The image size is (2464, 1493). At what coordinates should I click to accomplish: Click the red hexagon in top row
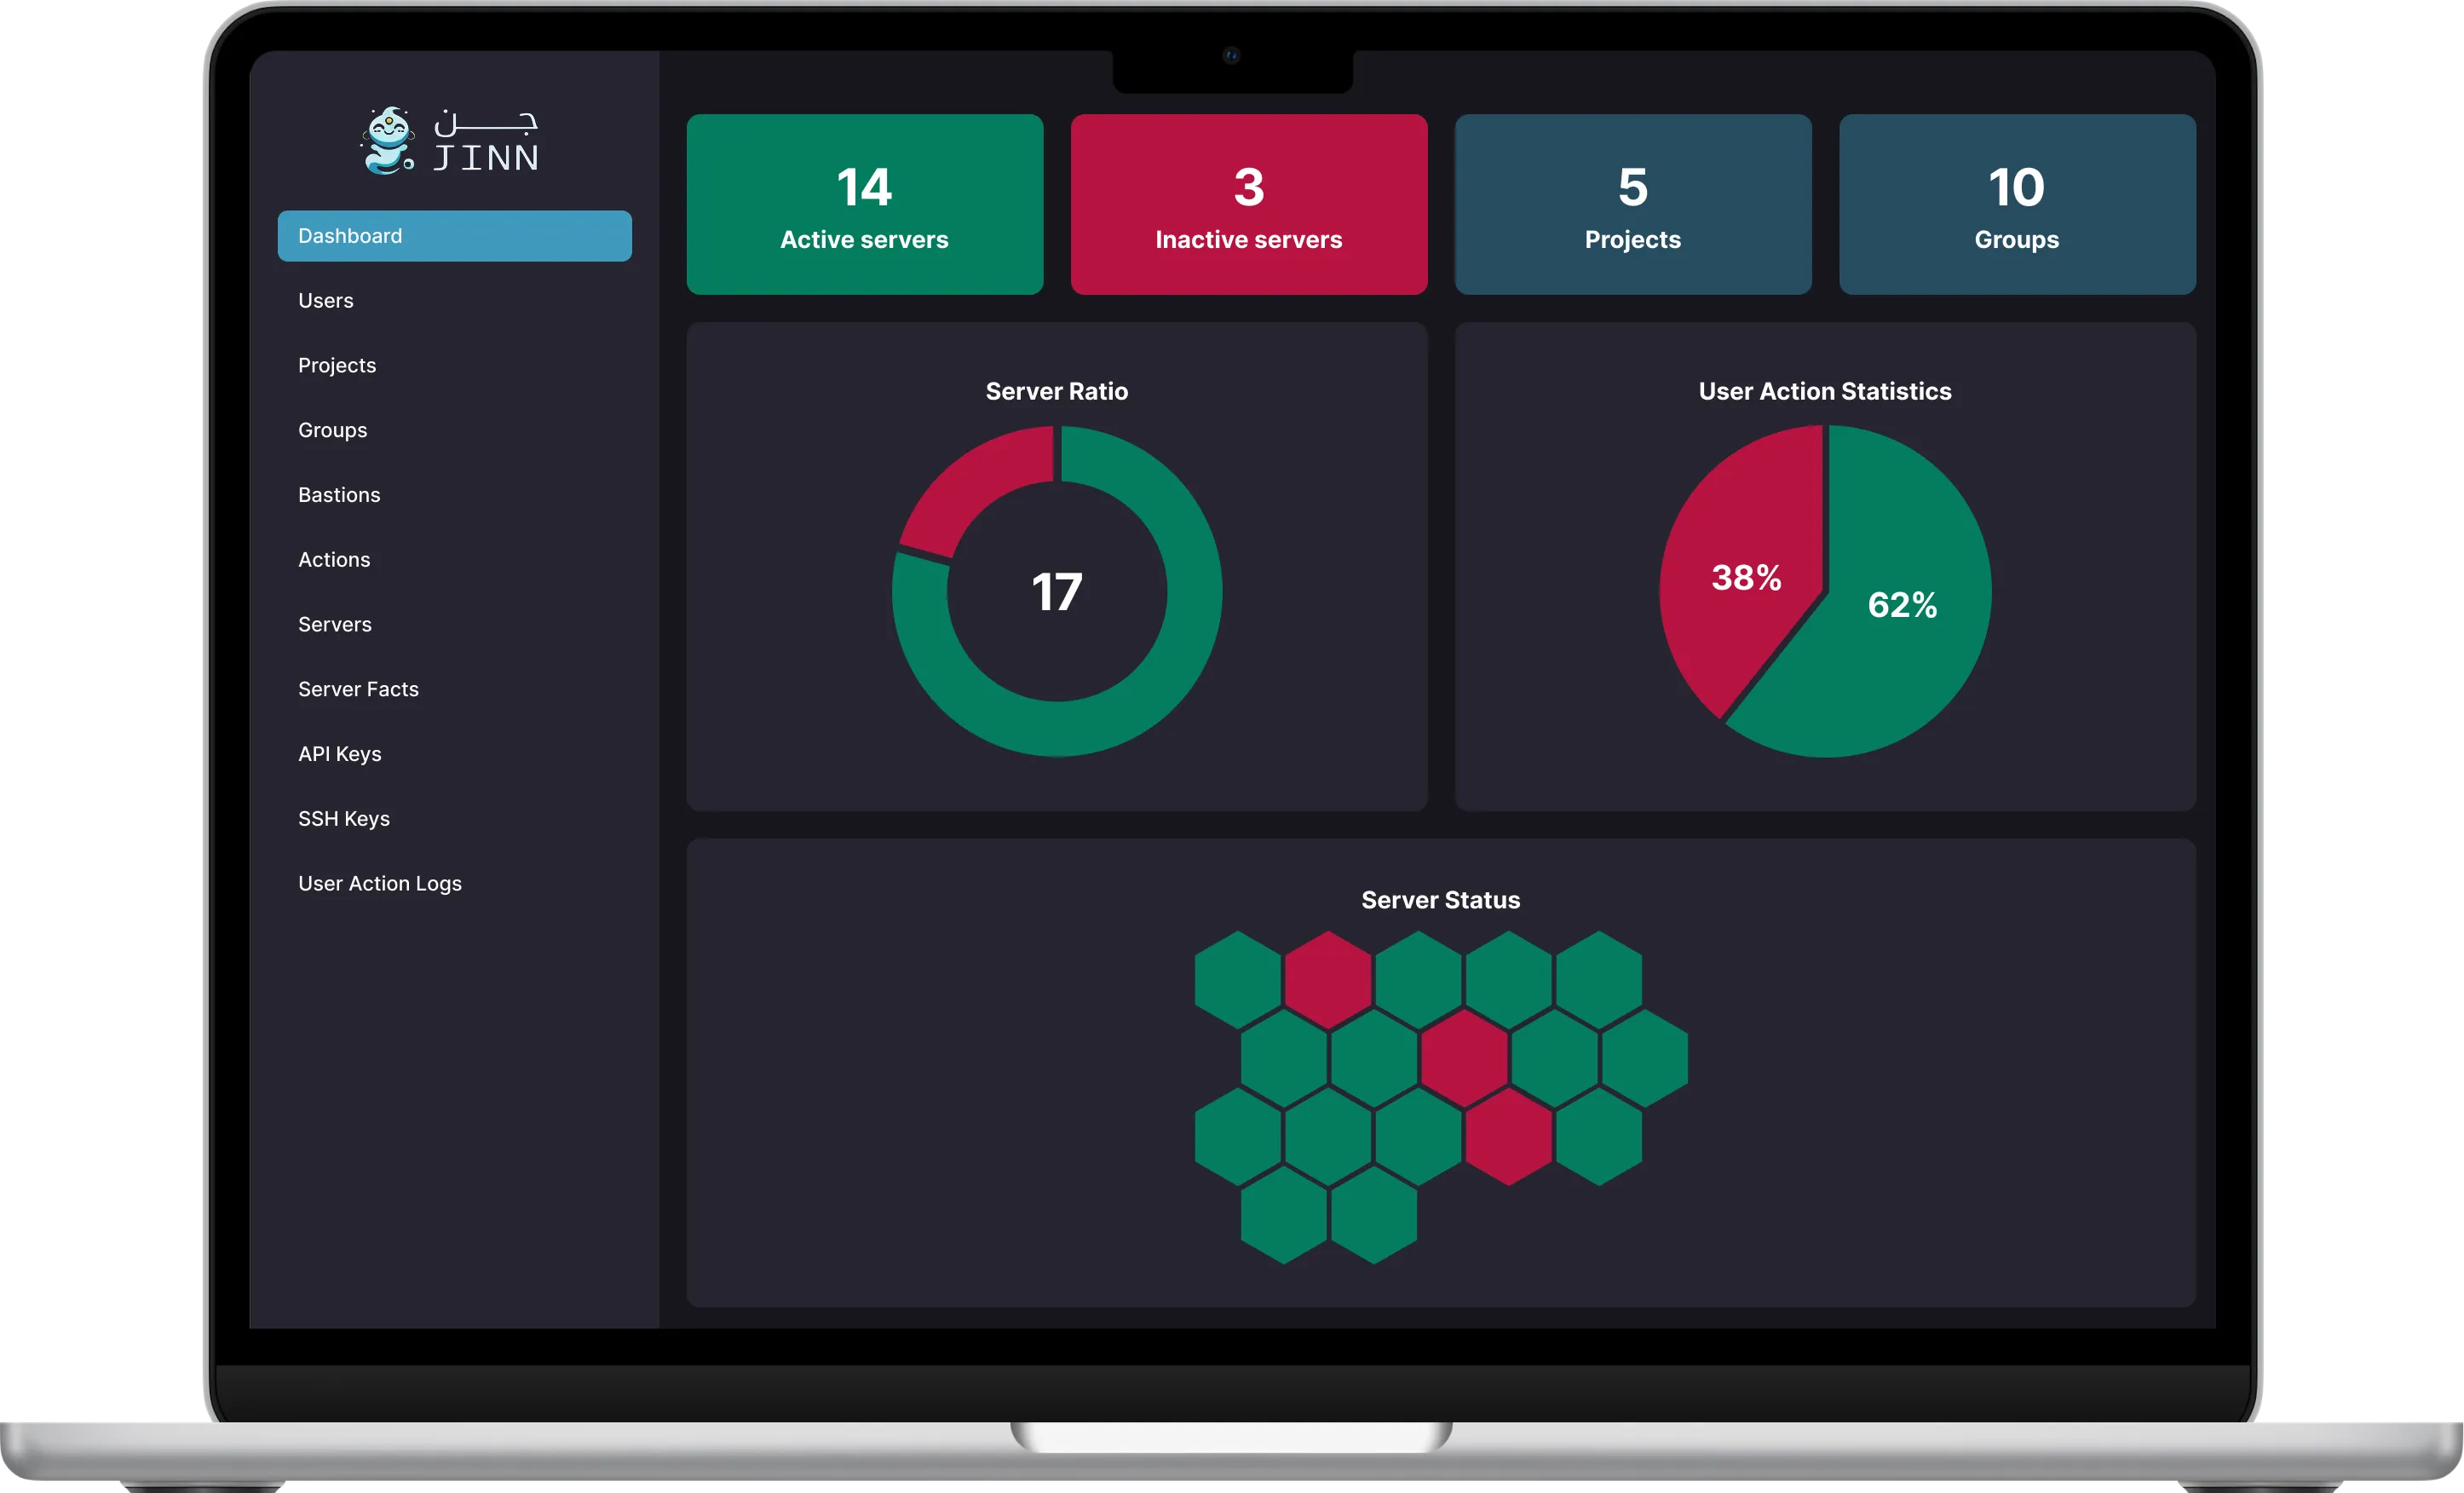point(1327,980)
